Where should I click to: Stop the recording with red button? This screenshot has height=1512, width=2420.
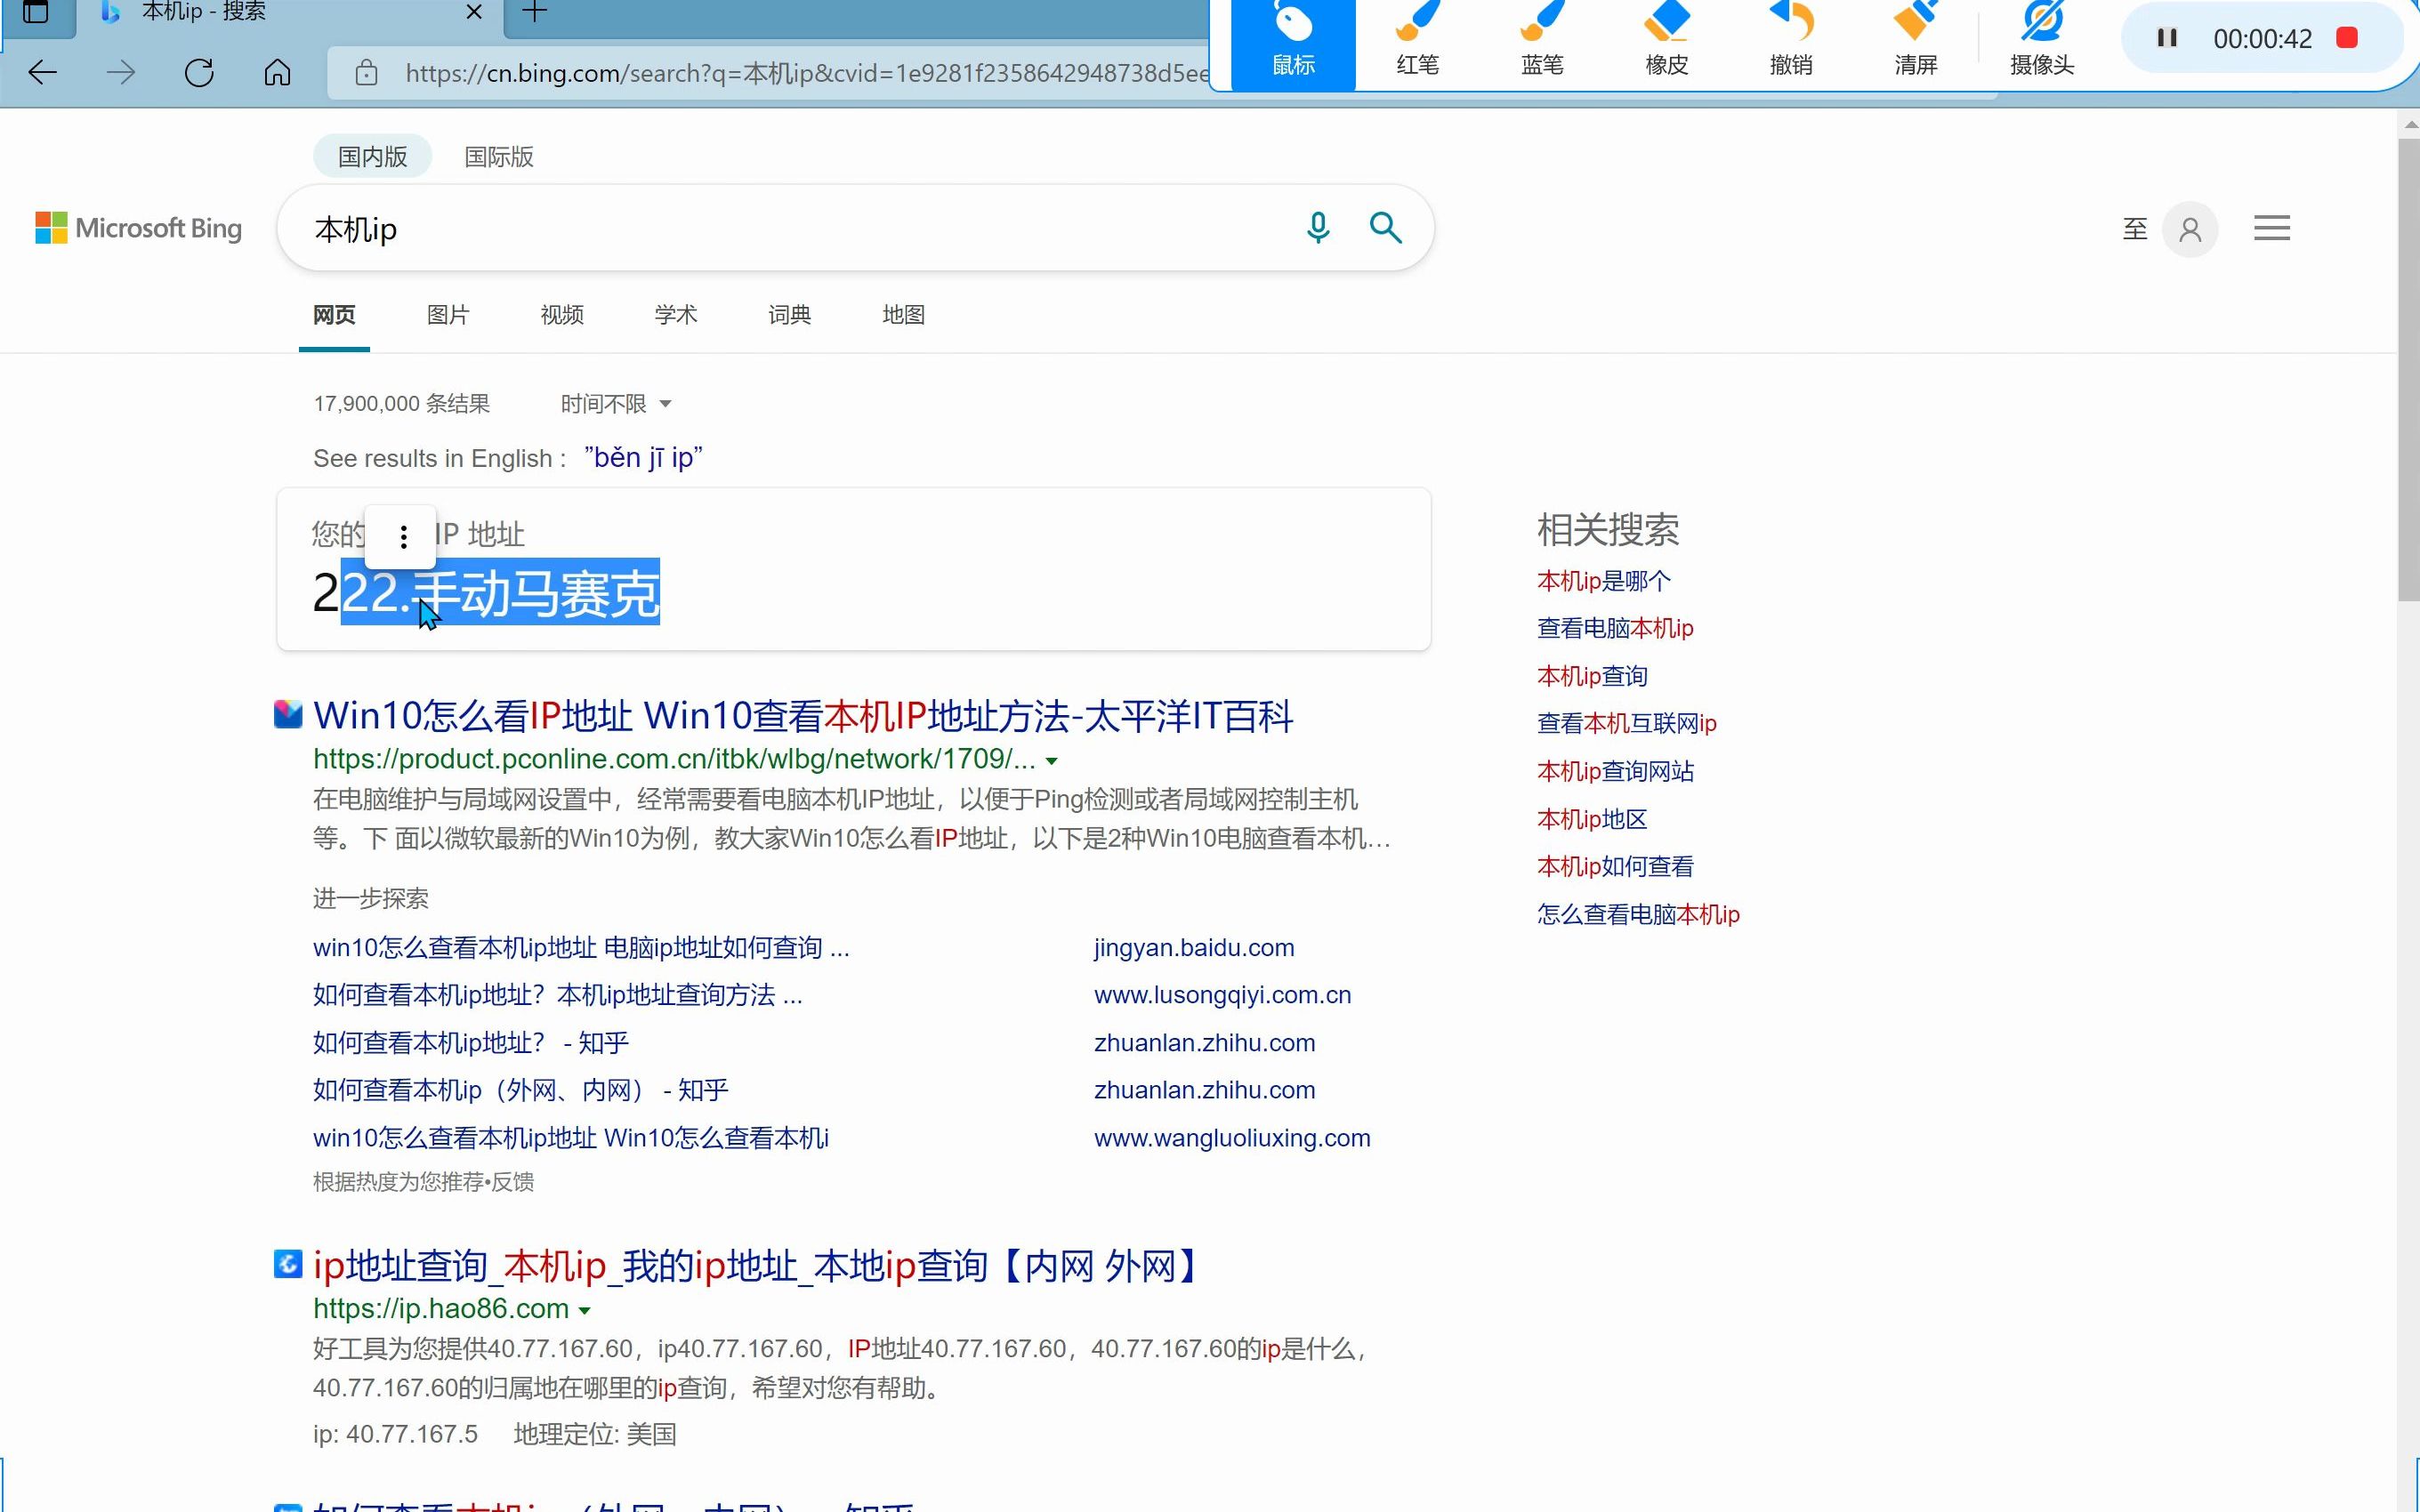point(2347,38)
